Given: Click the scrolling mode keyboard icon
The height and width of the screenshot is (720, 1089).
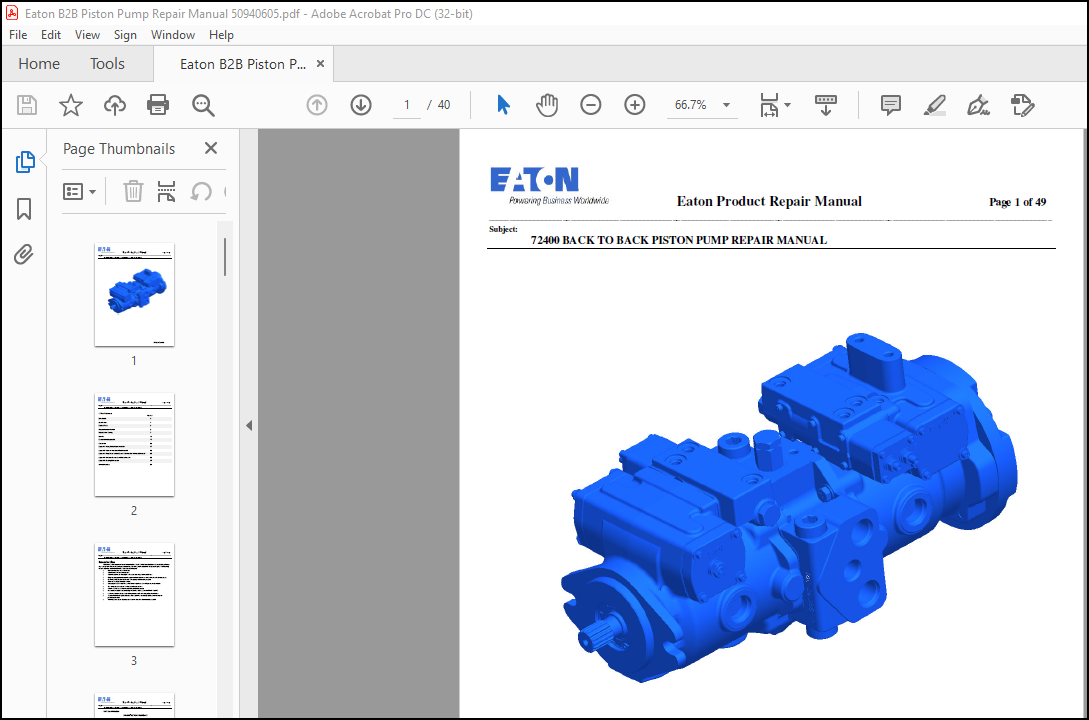Looking at the screenshot, I should (x=826, y=105).
